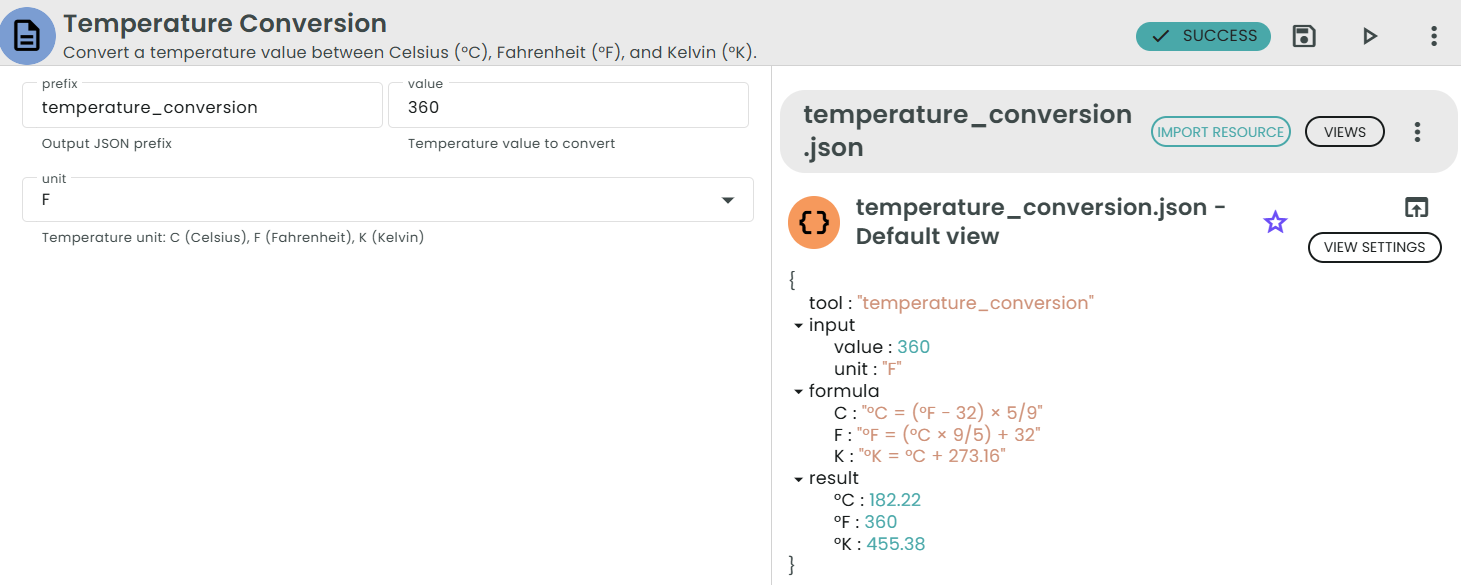This screenshot has width=1461, height=585.
Task: Click the orange JSON braces icon
Action: 813,222
